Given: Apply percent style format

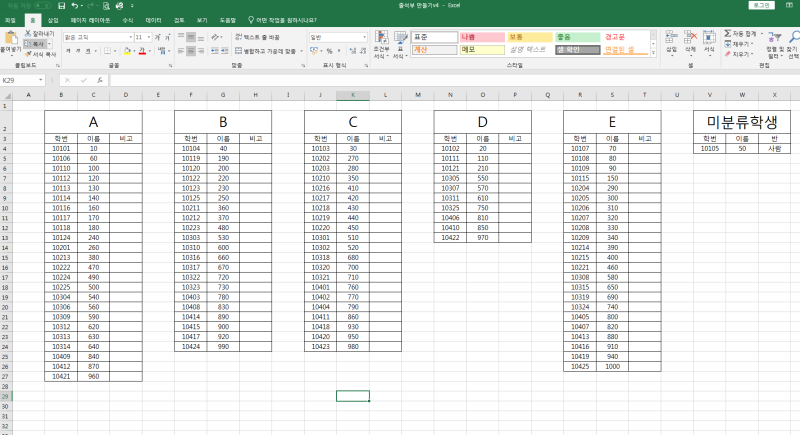Looking at the screenshot, I should 330,51.
